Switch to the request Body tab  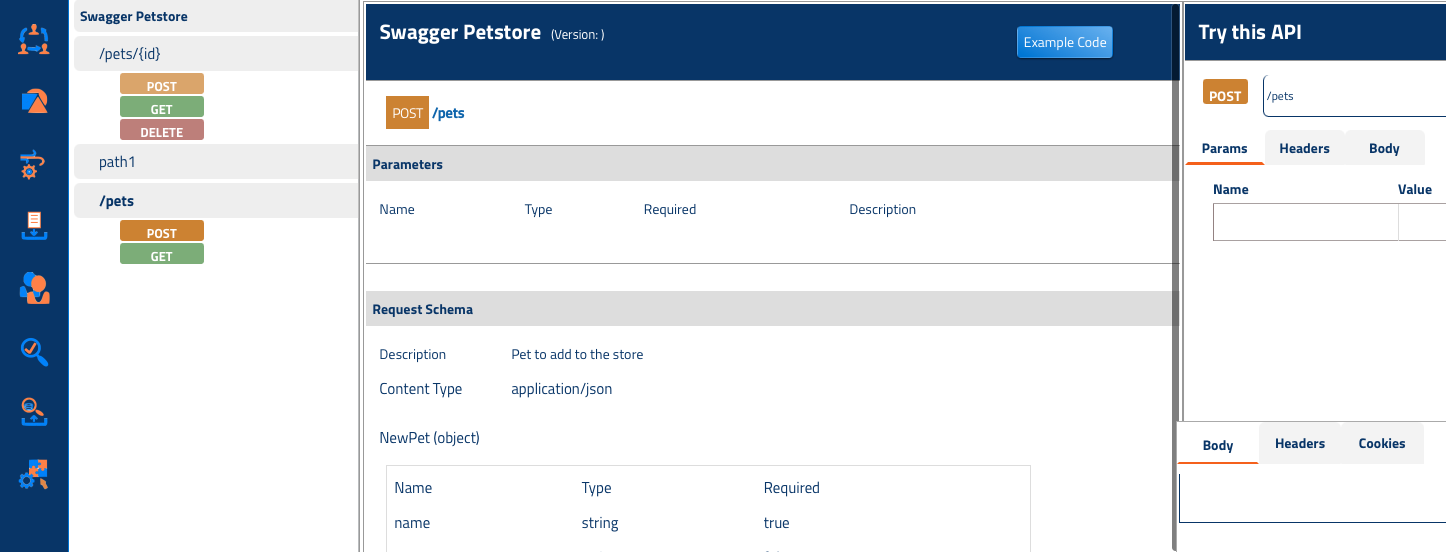click(x=1384, y=148)
